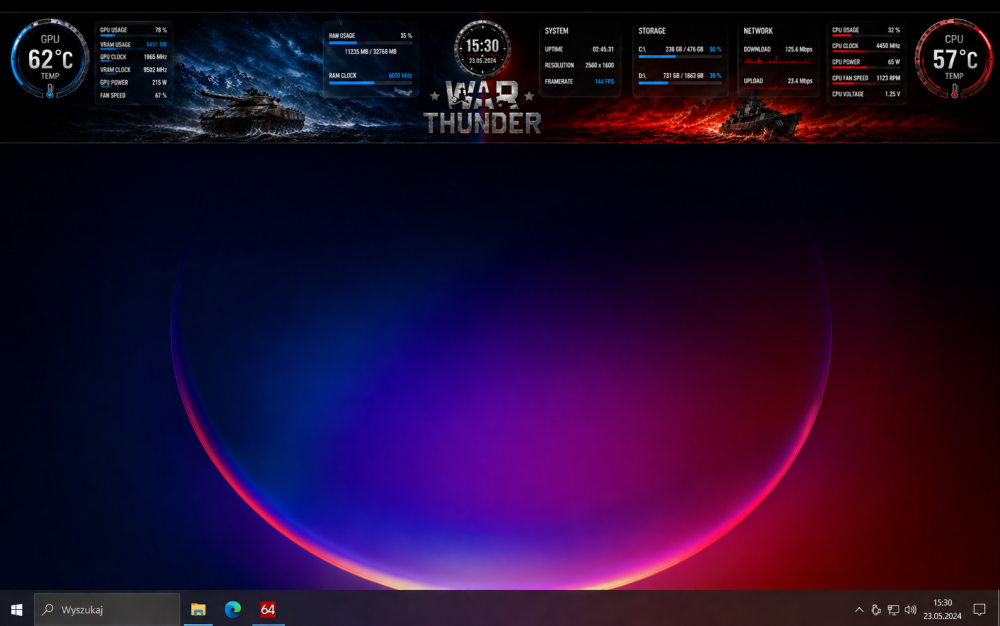Expand the hidden system tray icons chevron
Image resolution: width=1000 pixels, height=626 pixels.
coord(859,609)
